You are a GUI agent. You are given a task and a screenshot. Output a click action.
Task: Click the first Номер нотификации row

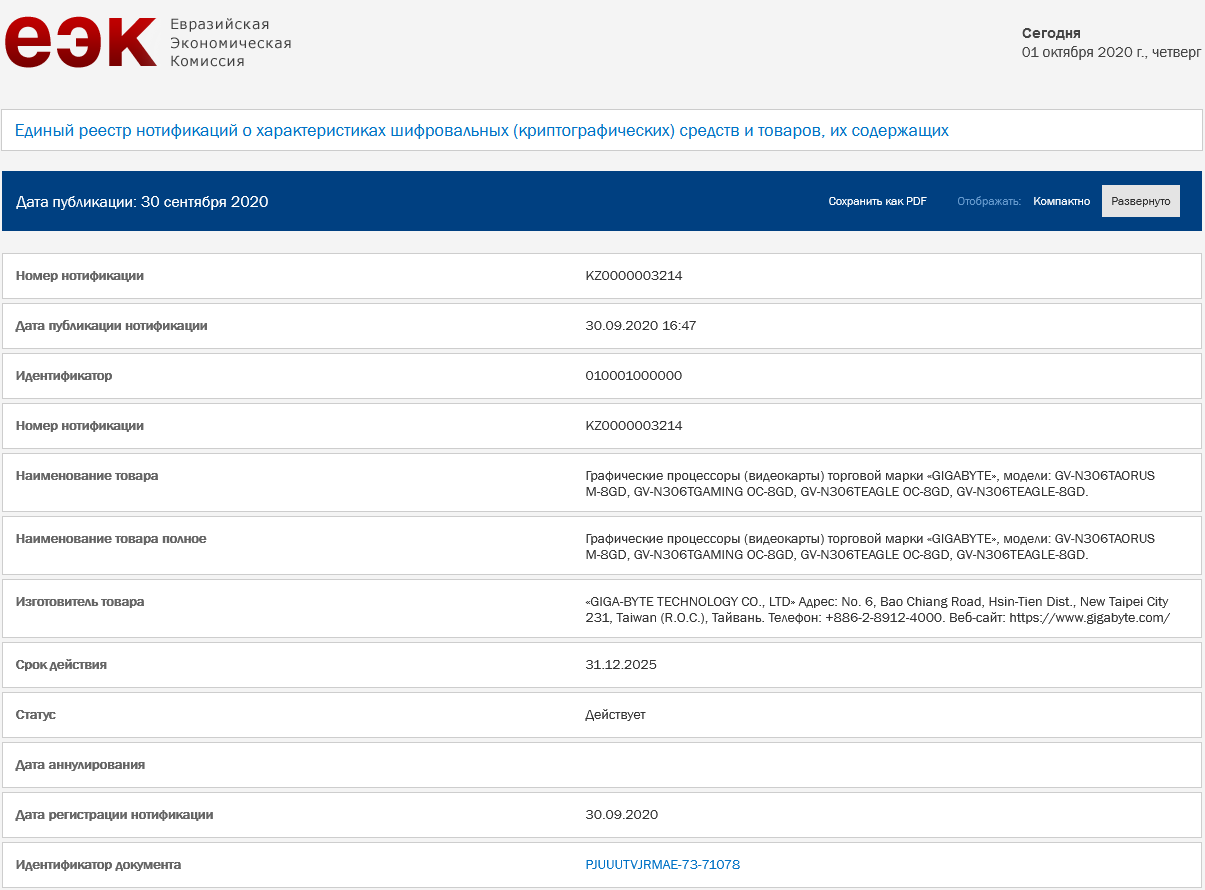point(602,276)
